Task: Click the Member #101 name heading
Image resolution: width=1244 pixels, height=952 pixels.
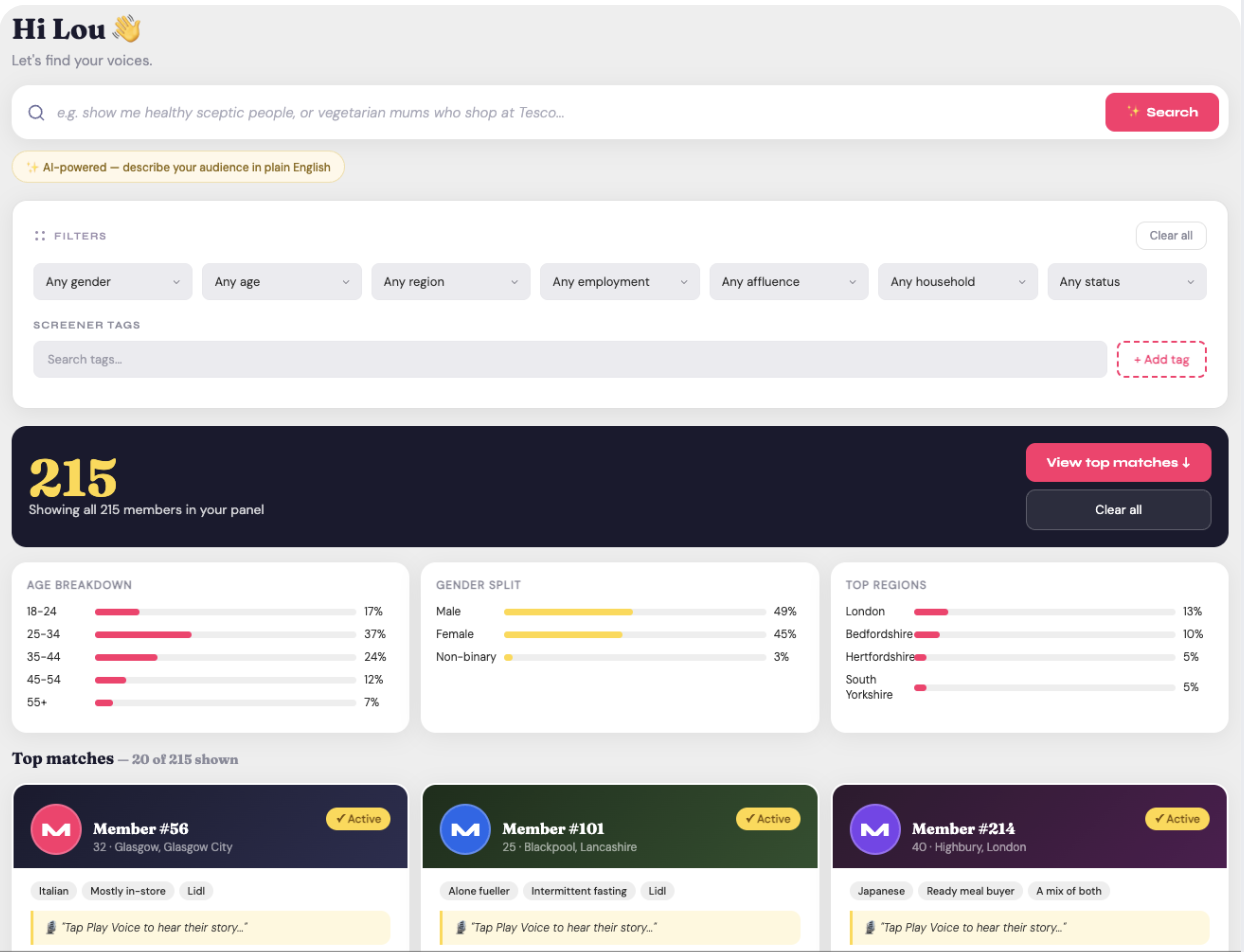Action: (x=553, y=829)
